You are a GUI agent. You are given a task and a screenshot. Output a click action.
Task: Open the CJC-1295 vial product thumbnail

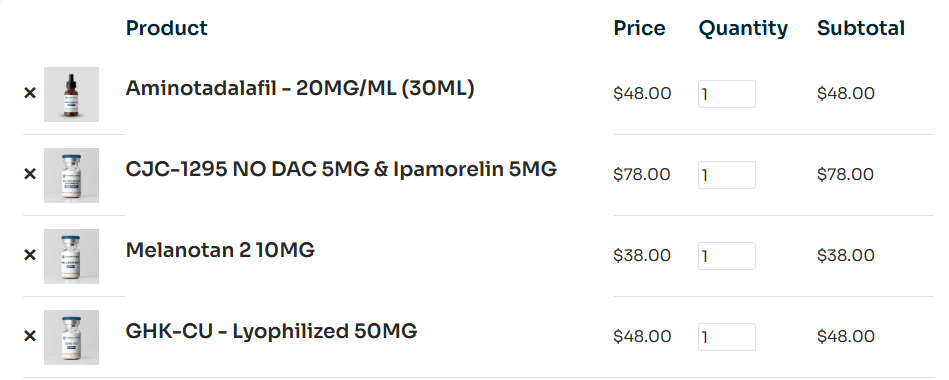point(71,175)
